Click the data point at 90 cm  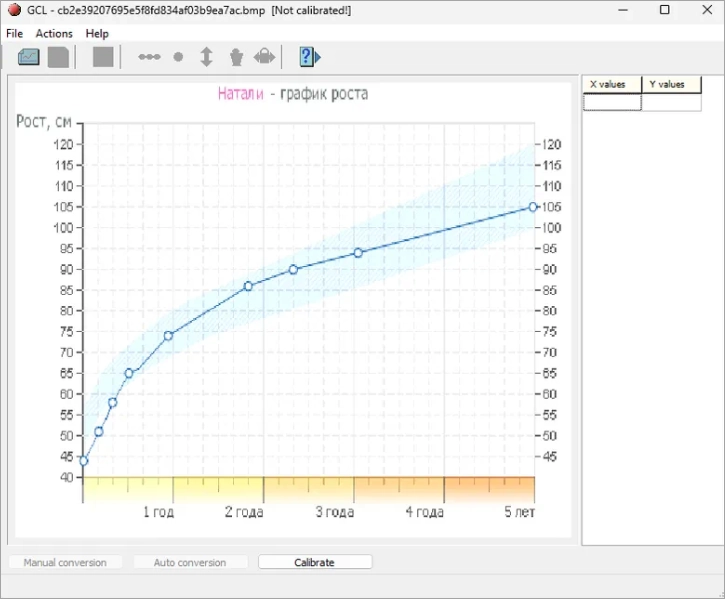[293, 269]
